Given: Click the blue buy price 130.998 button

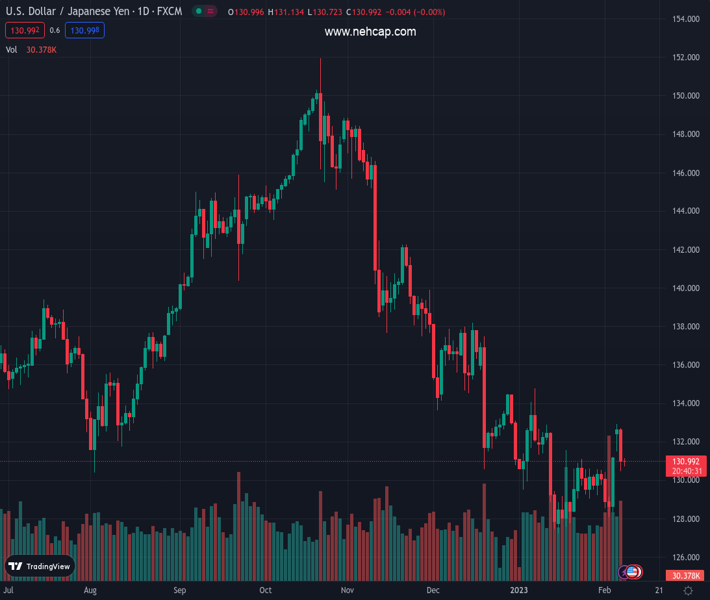Looking at the screenshot, I should pyautogui.click(x=85, y=30).
